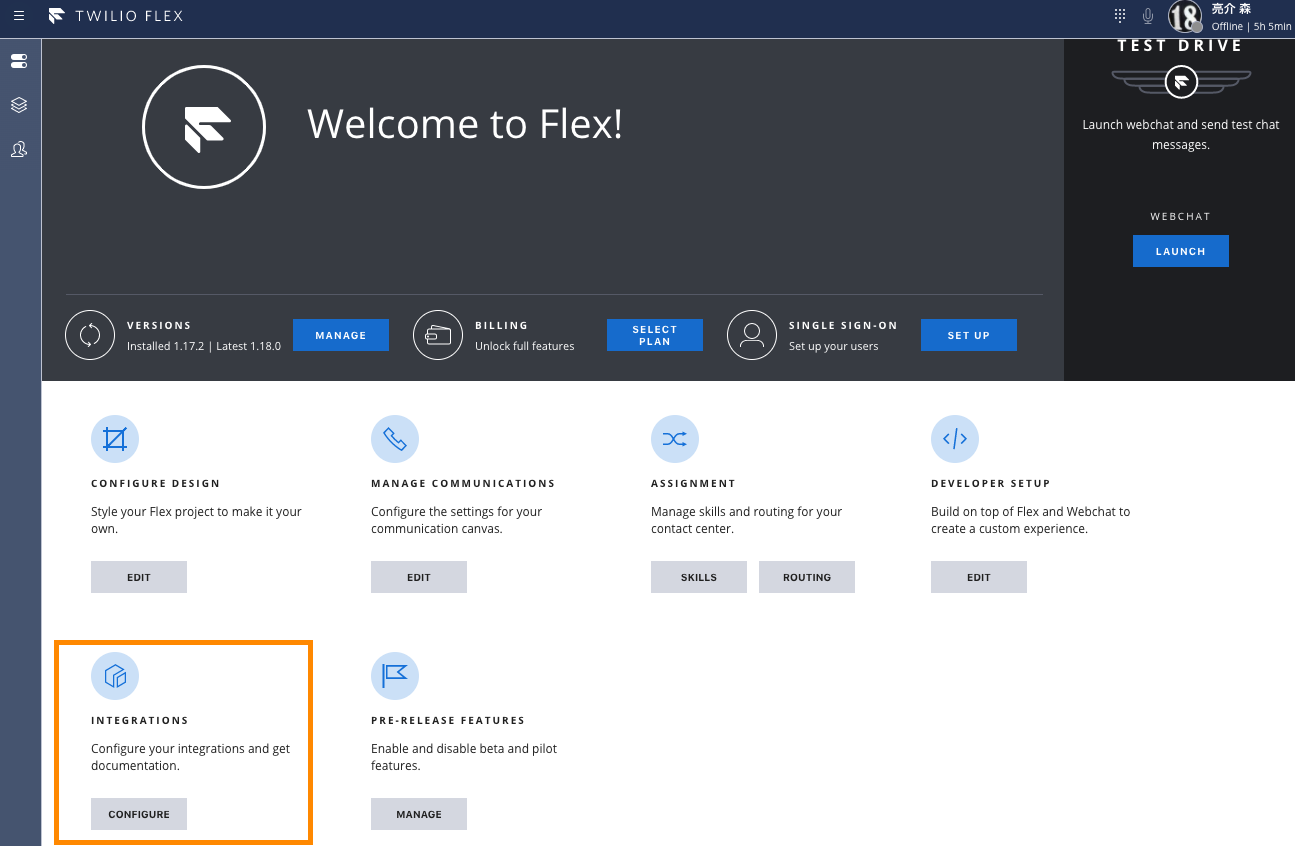
Task: Click the Integrations cube icon
Action: click(115, 676)
